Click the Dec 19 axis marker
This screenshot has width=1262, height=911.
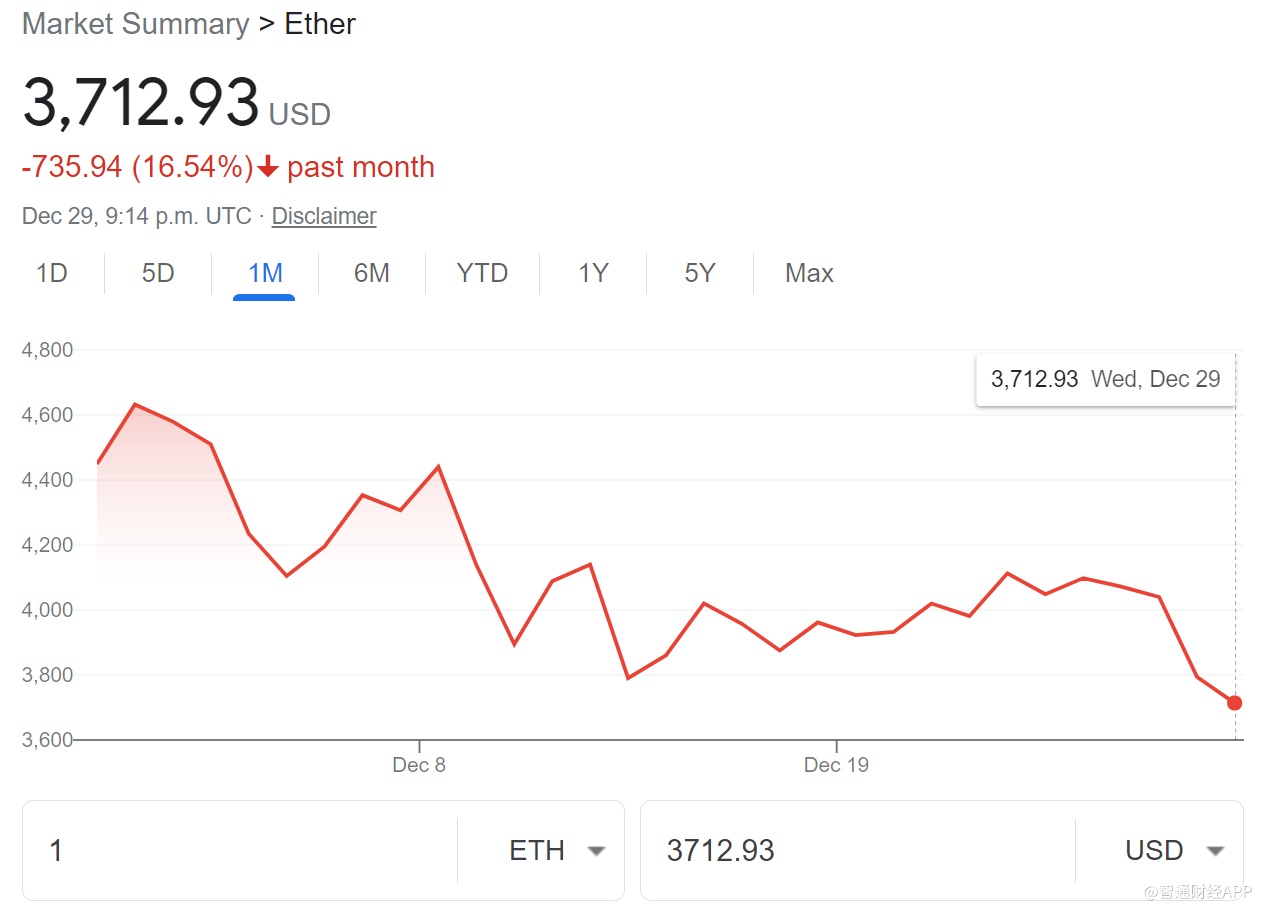click(836, 765)
